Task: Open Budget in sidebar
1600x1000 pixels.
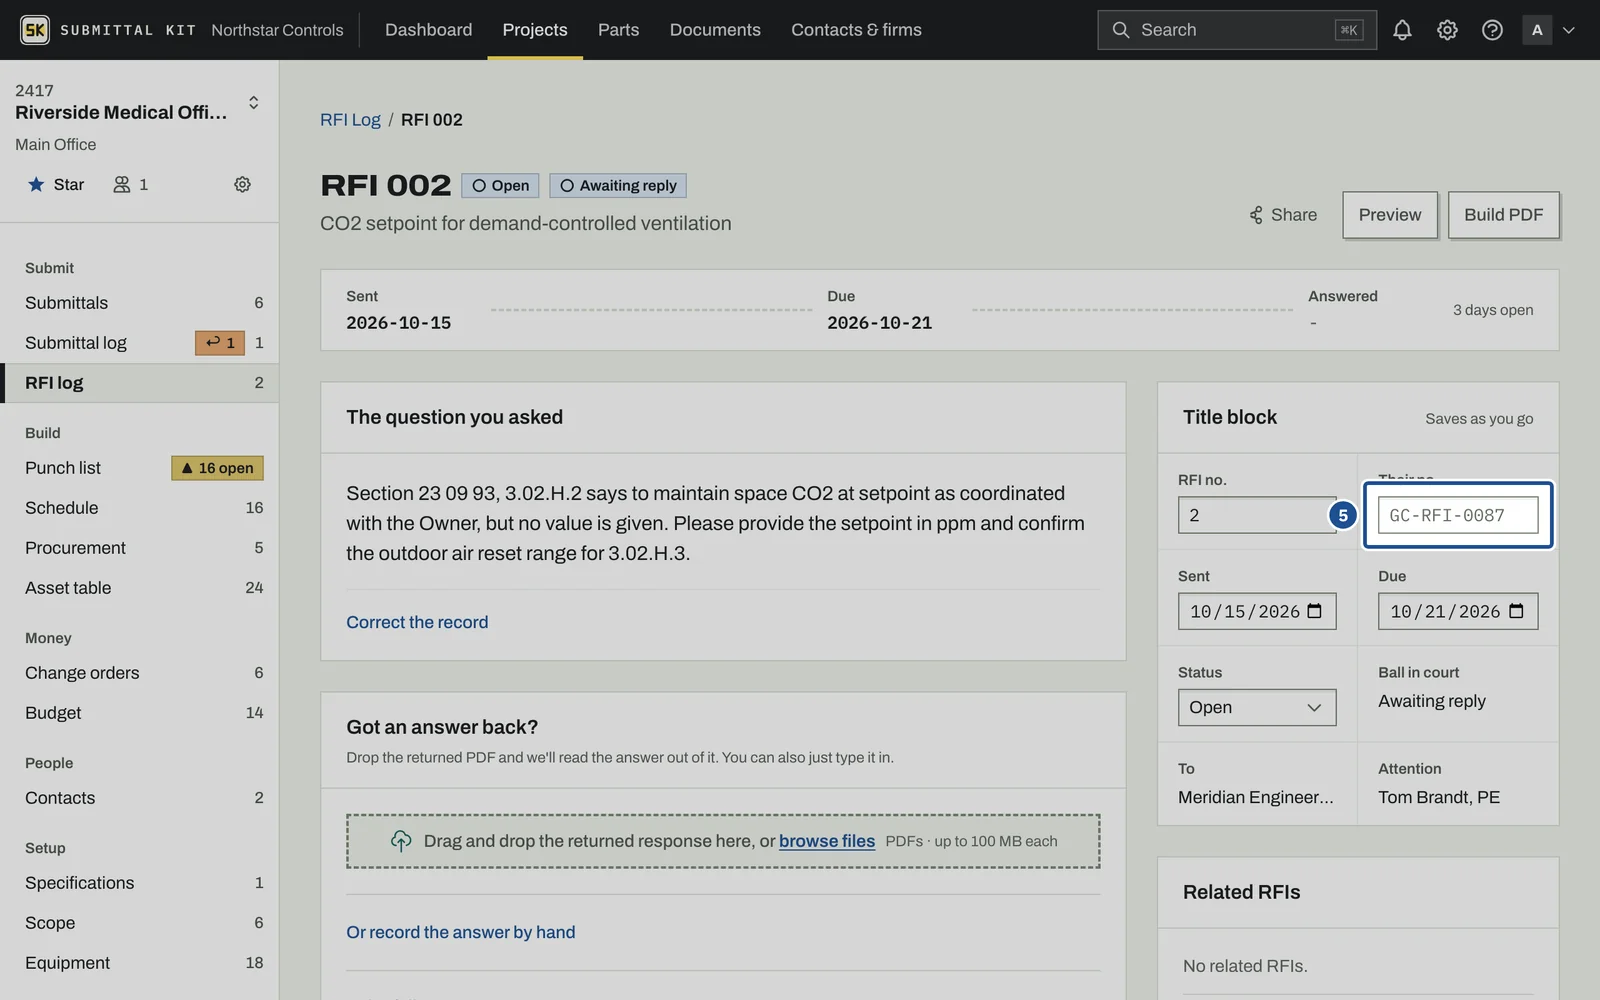Action: point(140,713)
